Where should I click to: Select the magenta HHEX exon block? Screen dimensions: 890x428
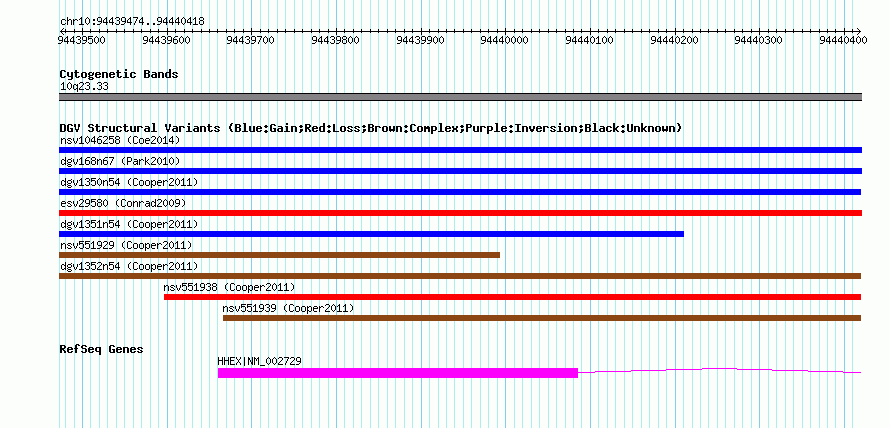pyautogui.click(x=398, y=373)
